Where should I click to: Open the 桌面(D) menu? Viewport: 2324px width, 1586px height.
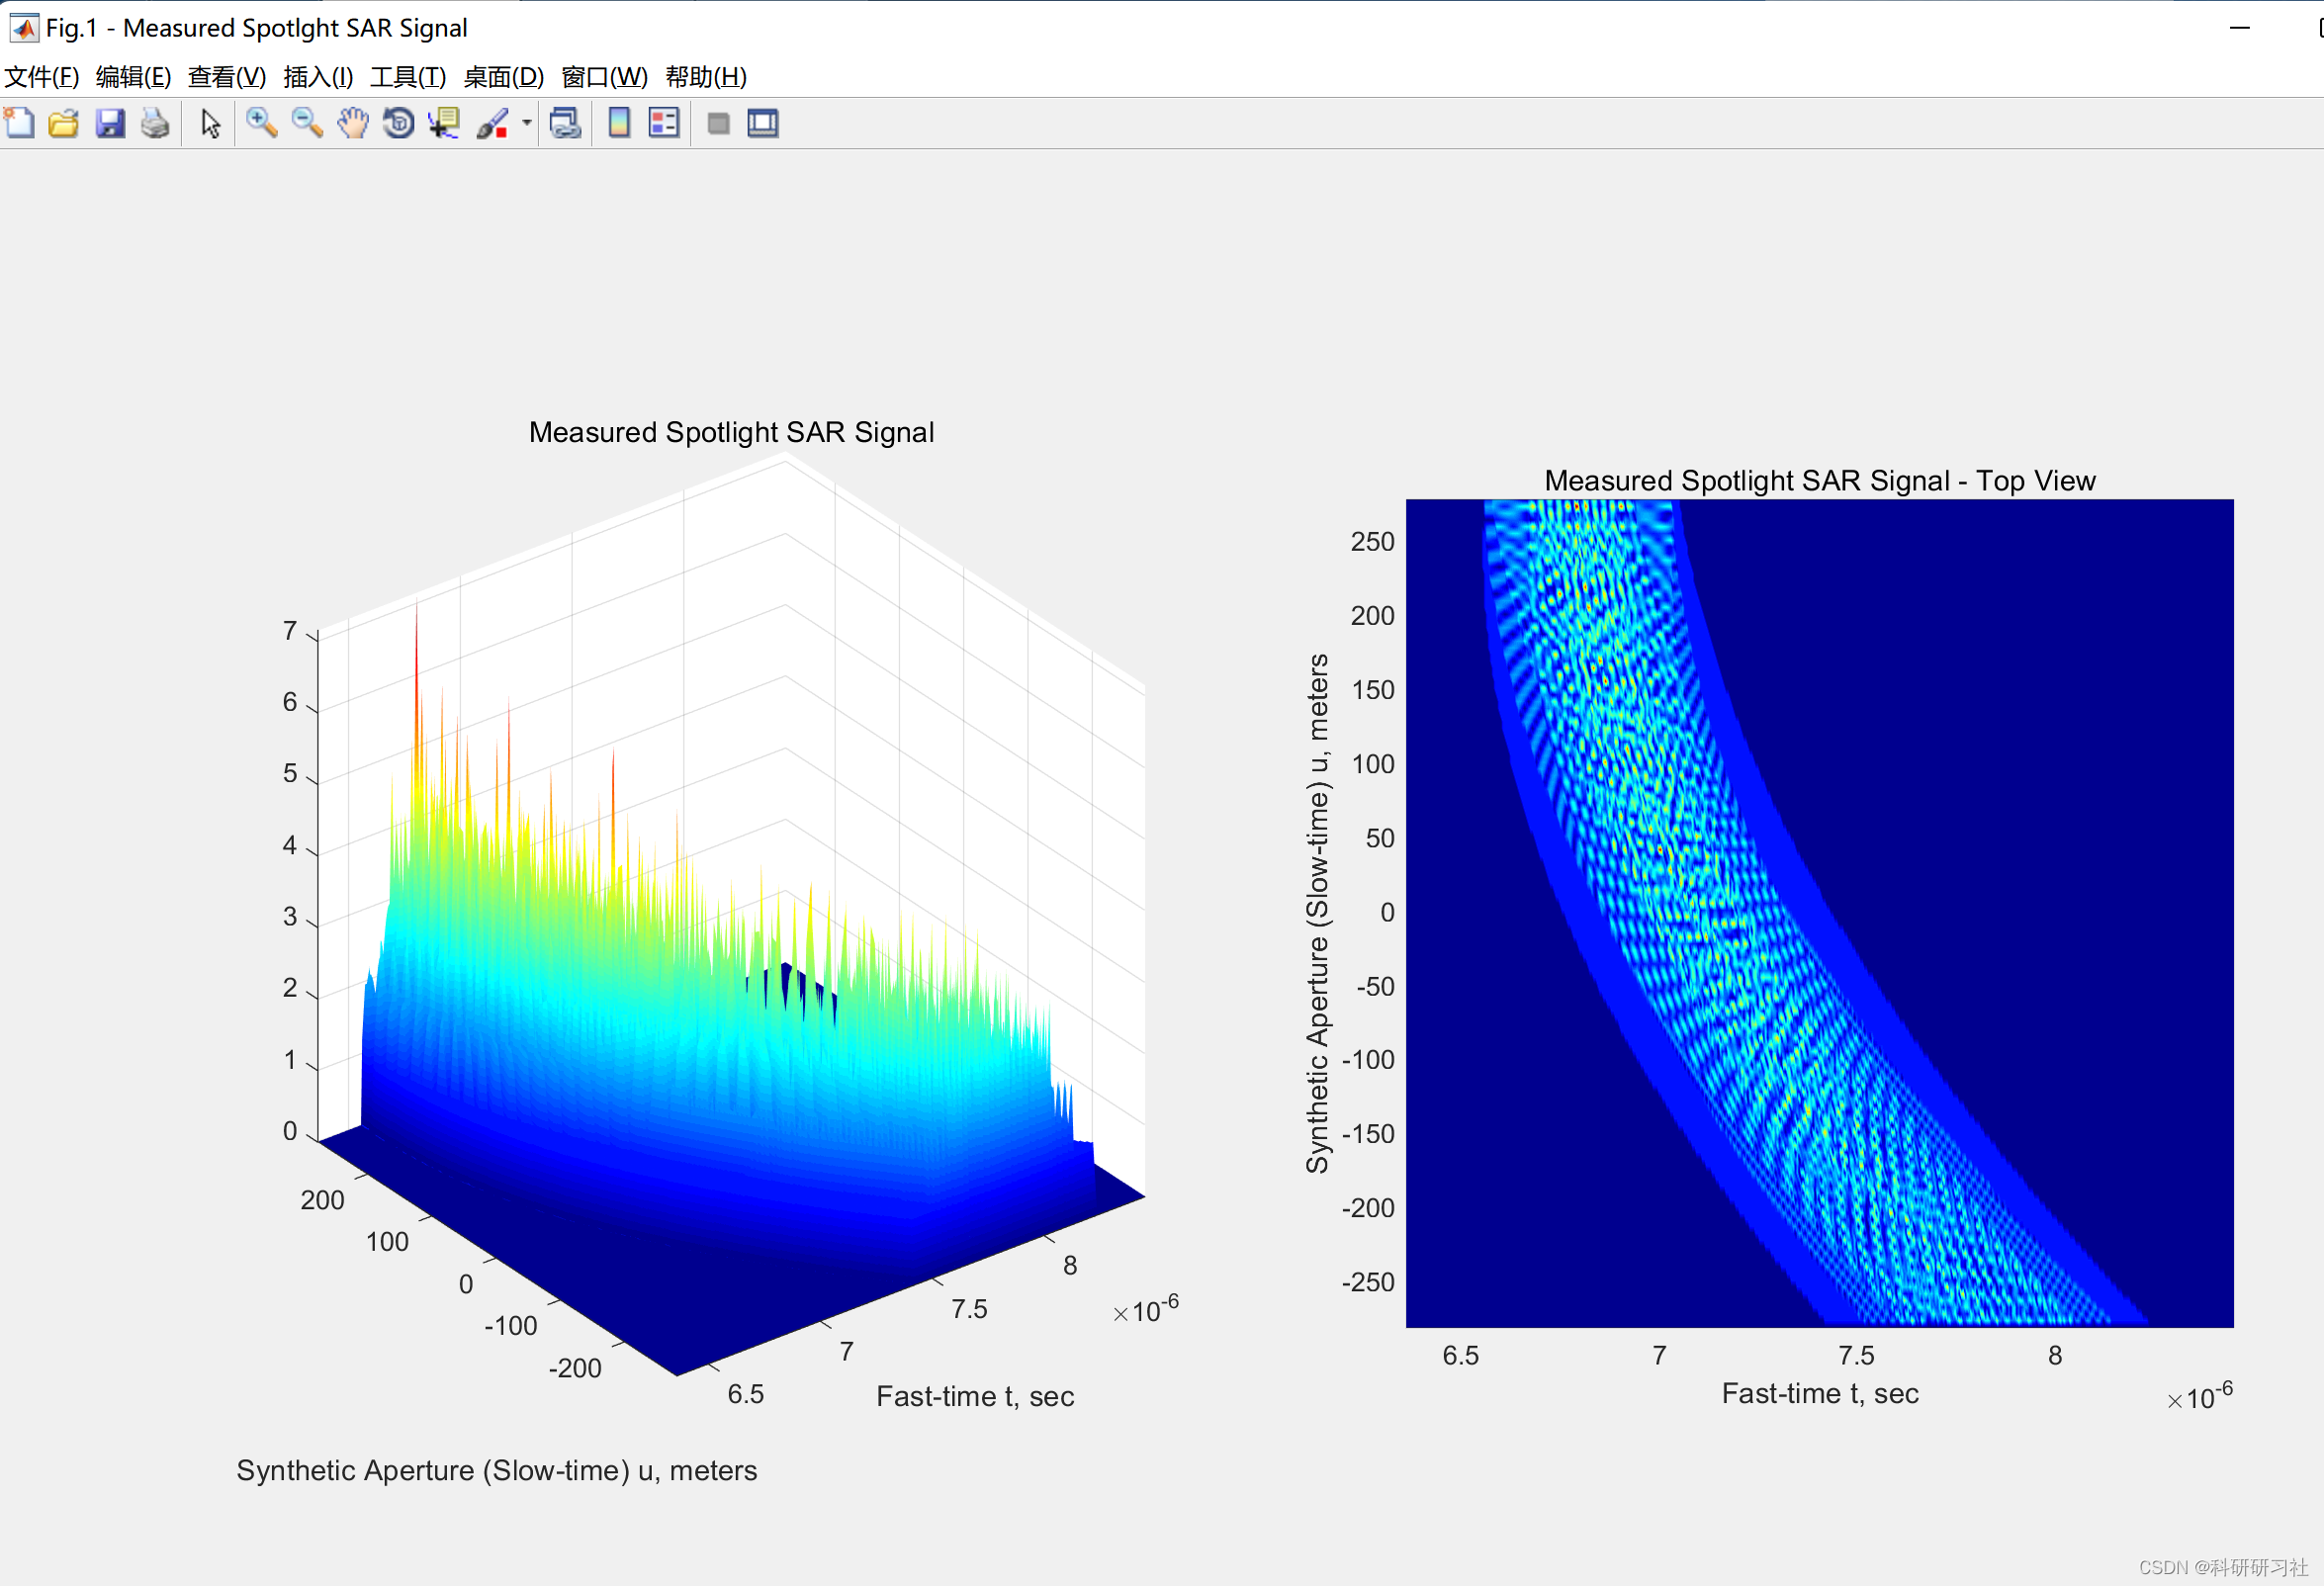coord(503,77)
